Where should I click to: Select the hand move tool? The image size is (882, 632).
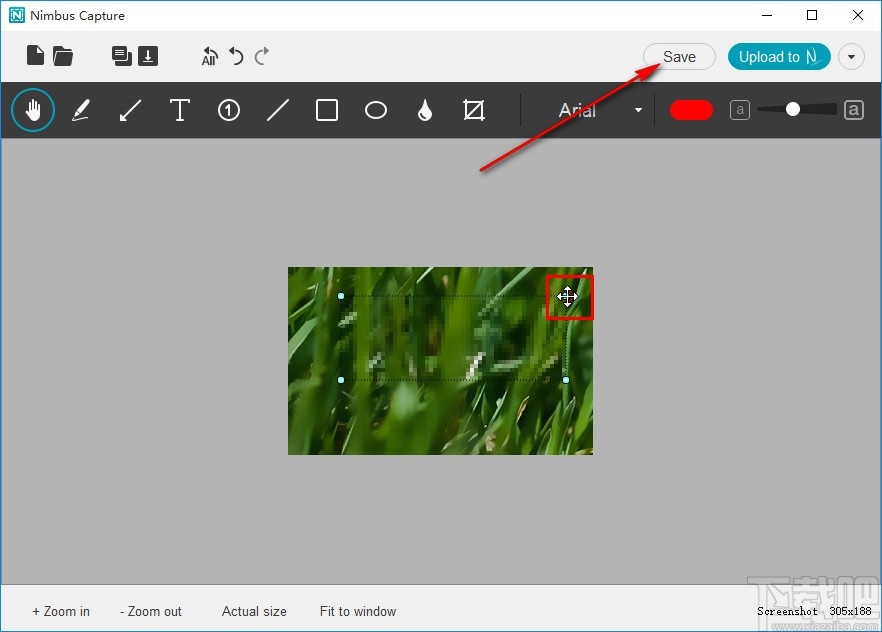pos(33,110)
